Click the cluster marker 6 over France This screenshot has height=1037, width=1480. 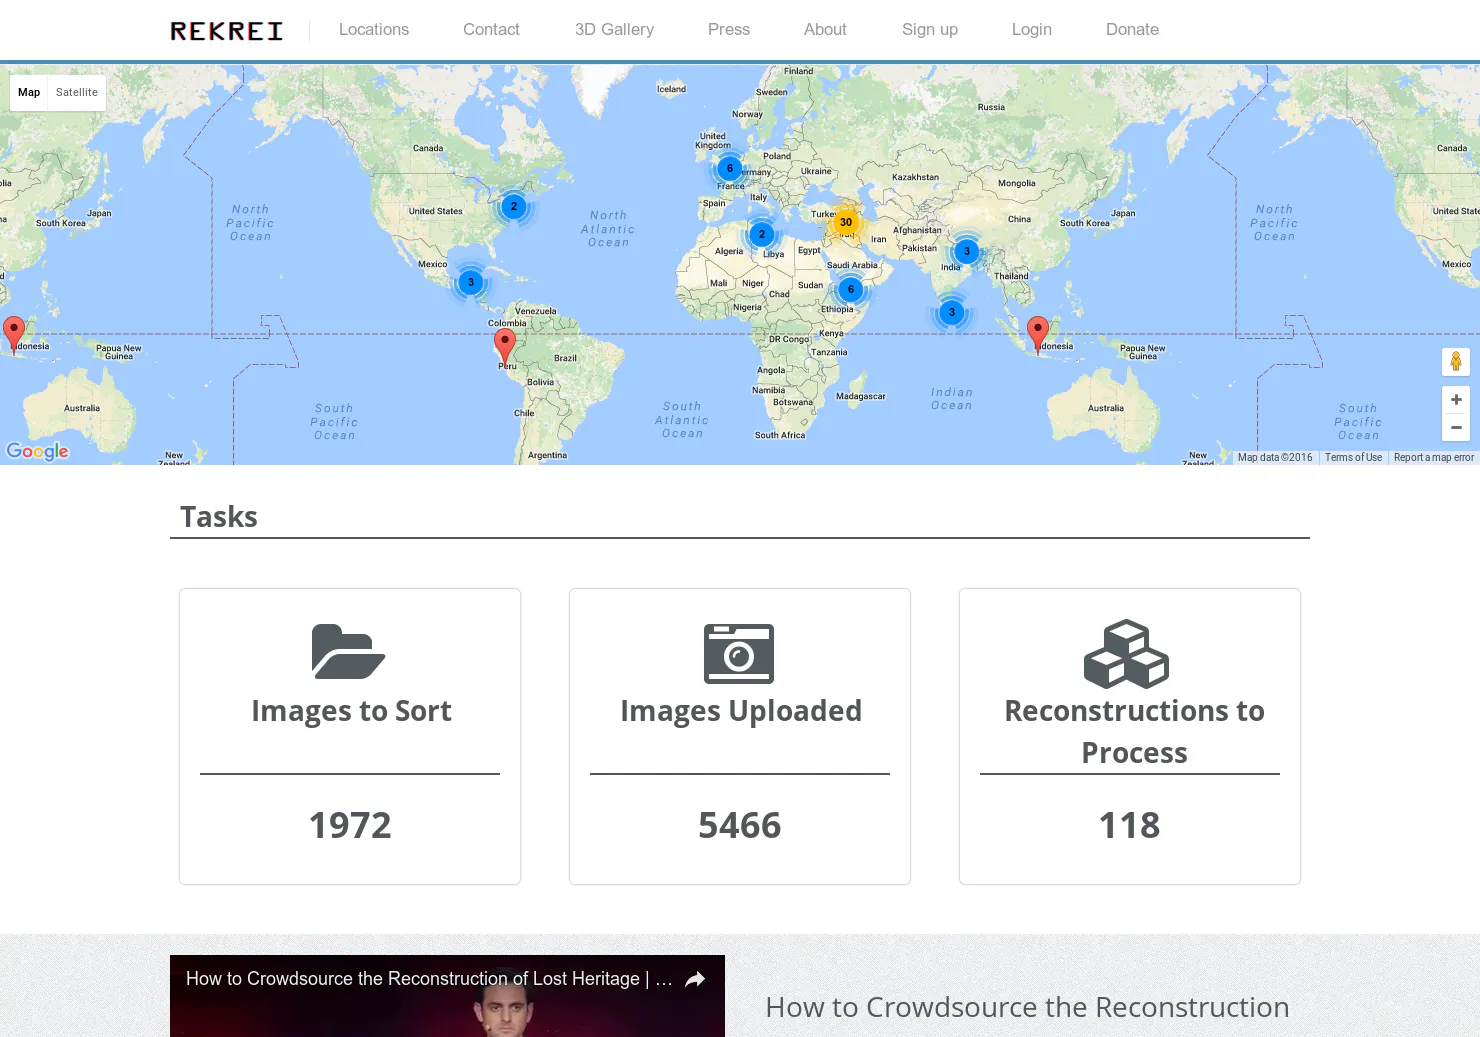pyautogui.click(x=730, y=168)
